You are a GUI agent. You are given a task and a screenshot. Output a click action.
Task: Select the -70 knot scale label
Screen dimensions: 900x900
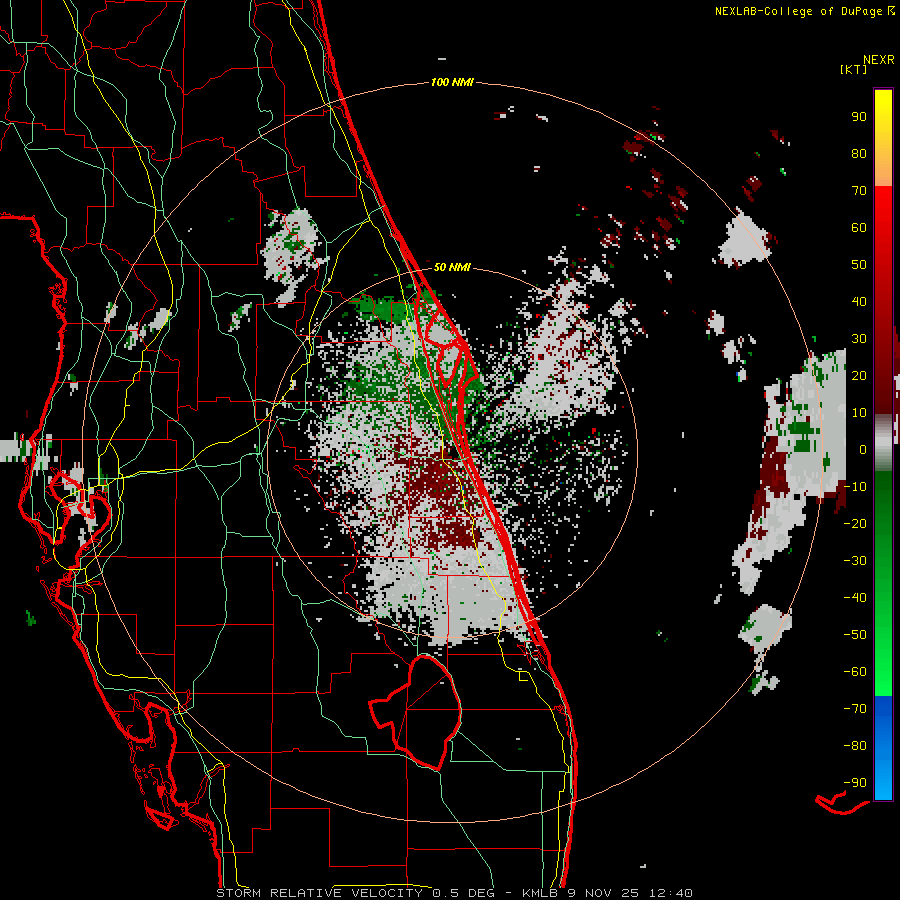(855, 709)
